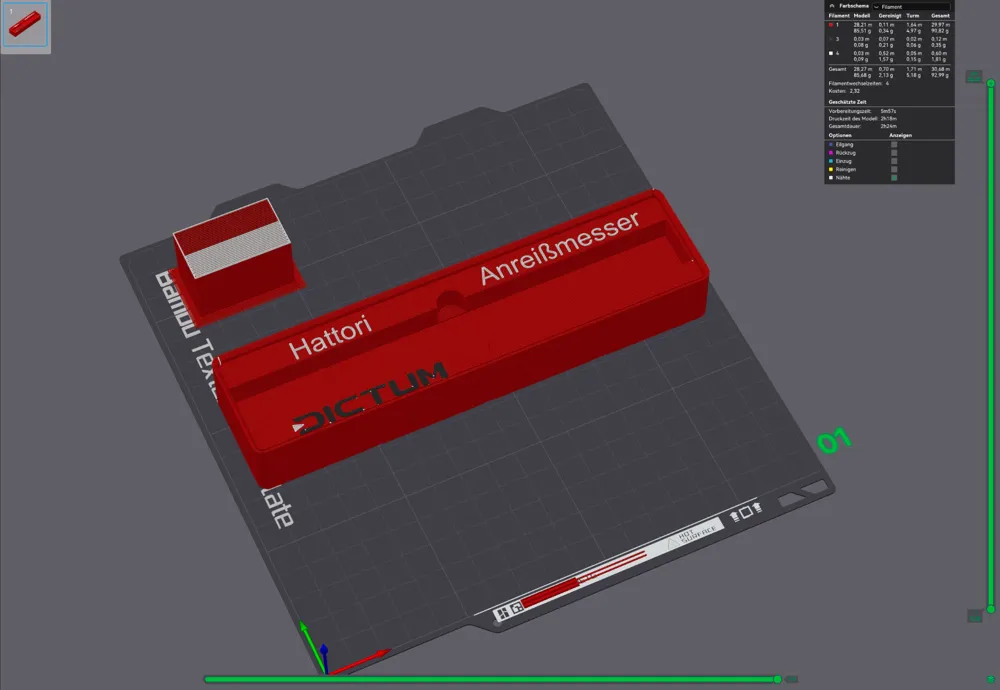Click lower layer number label on slider
Image resolution: width=1000 pixels, height=690 pixels.
coord(974,615)
